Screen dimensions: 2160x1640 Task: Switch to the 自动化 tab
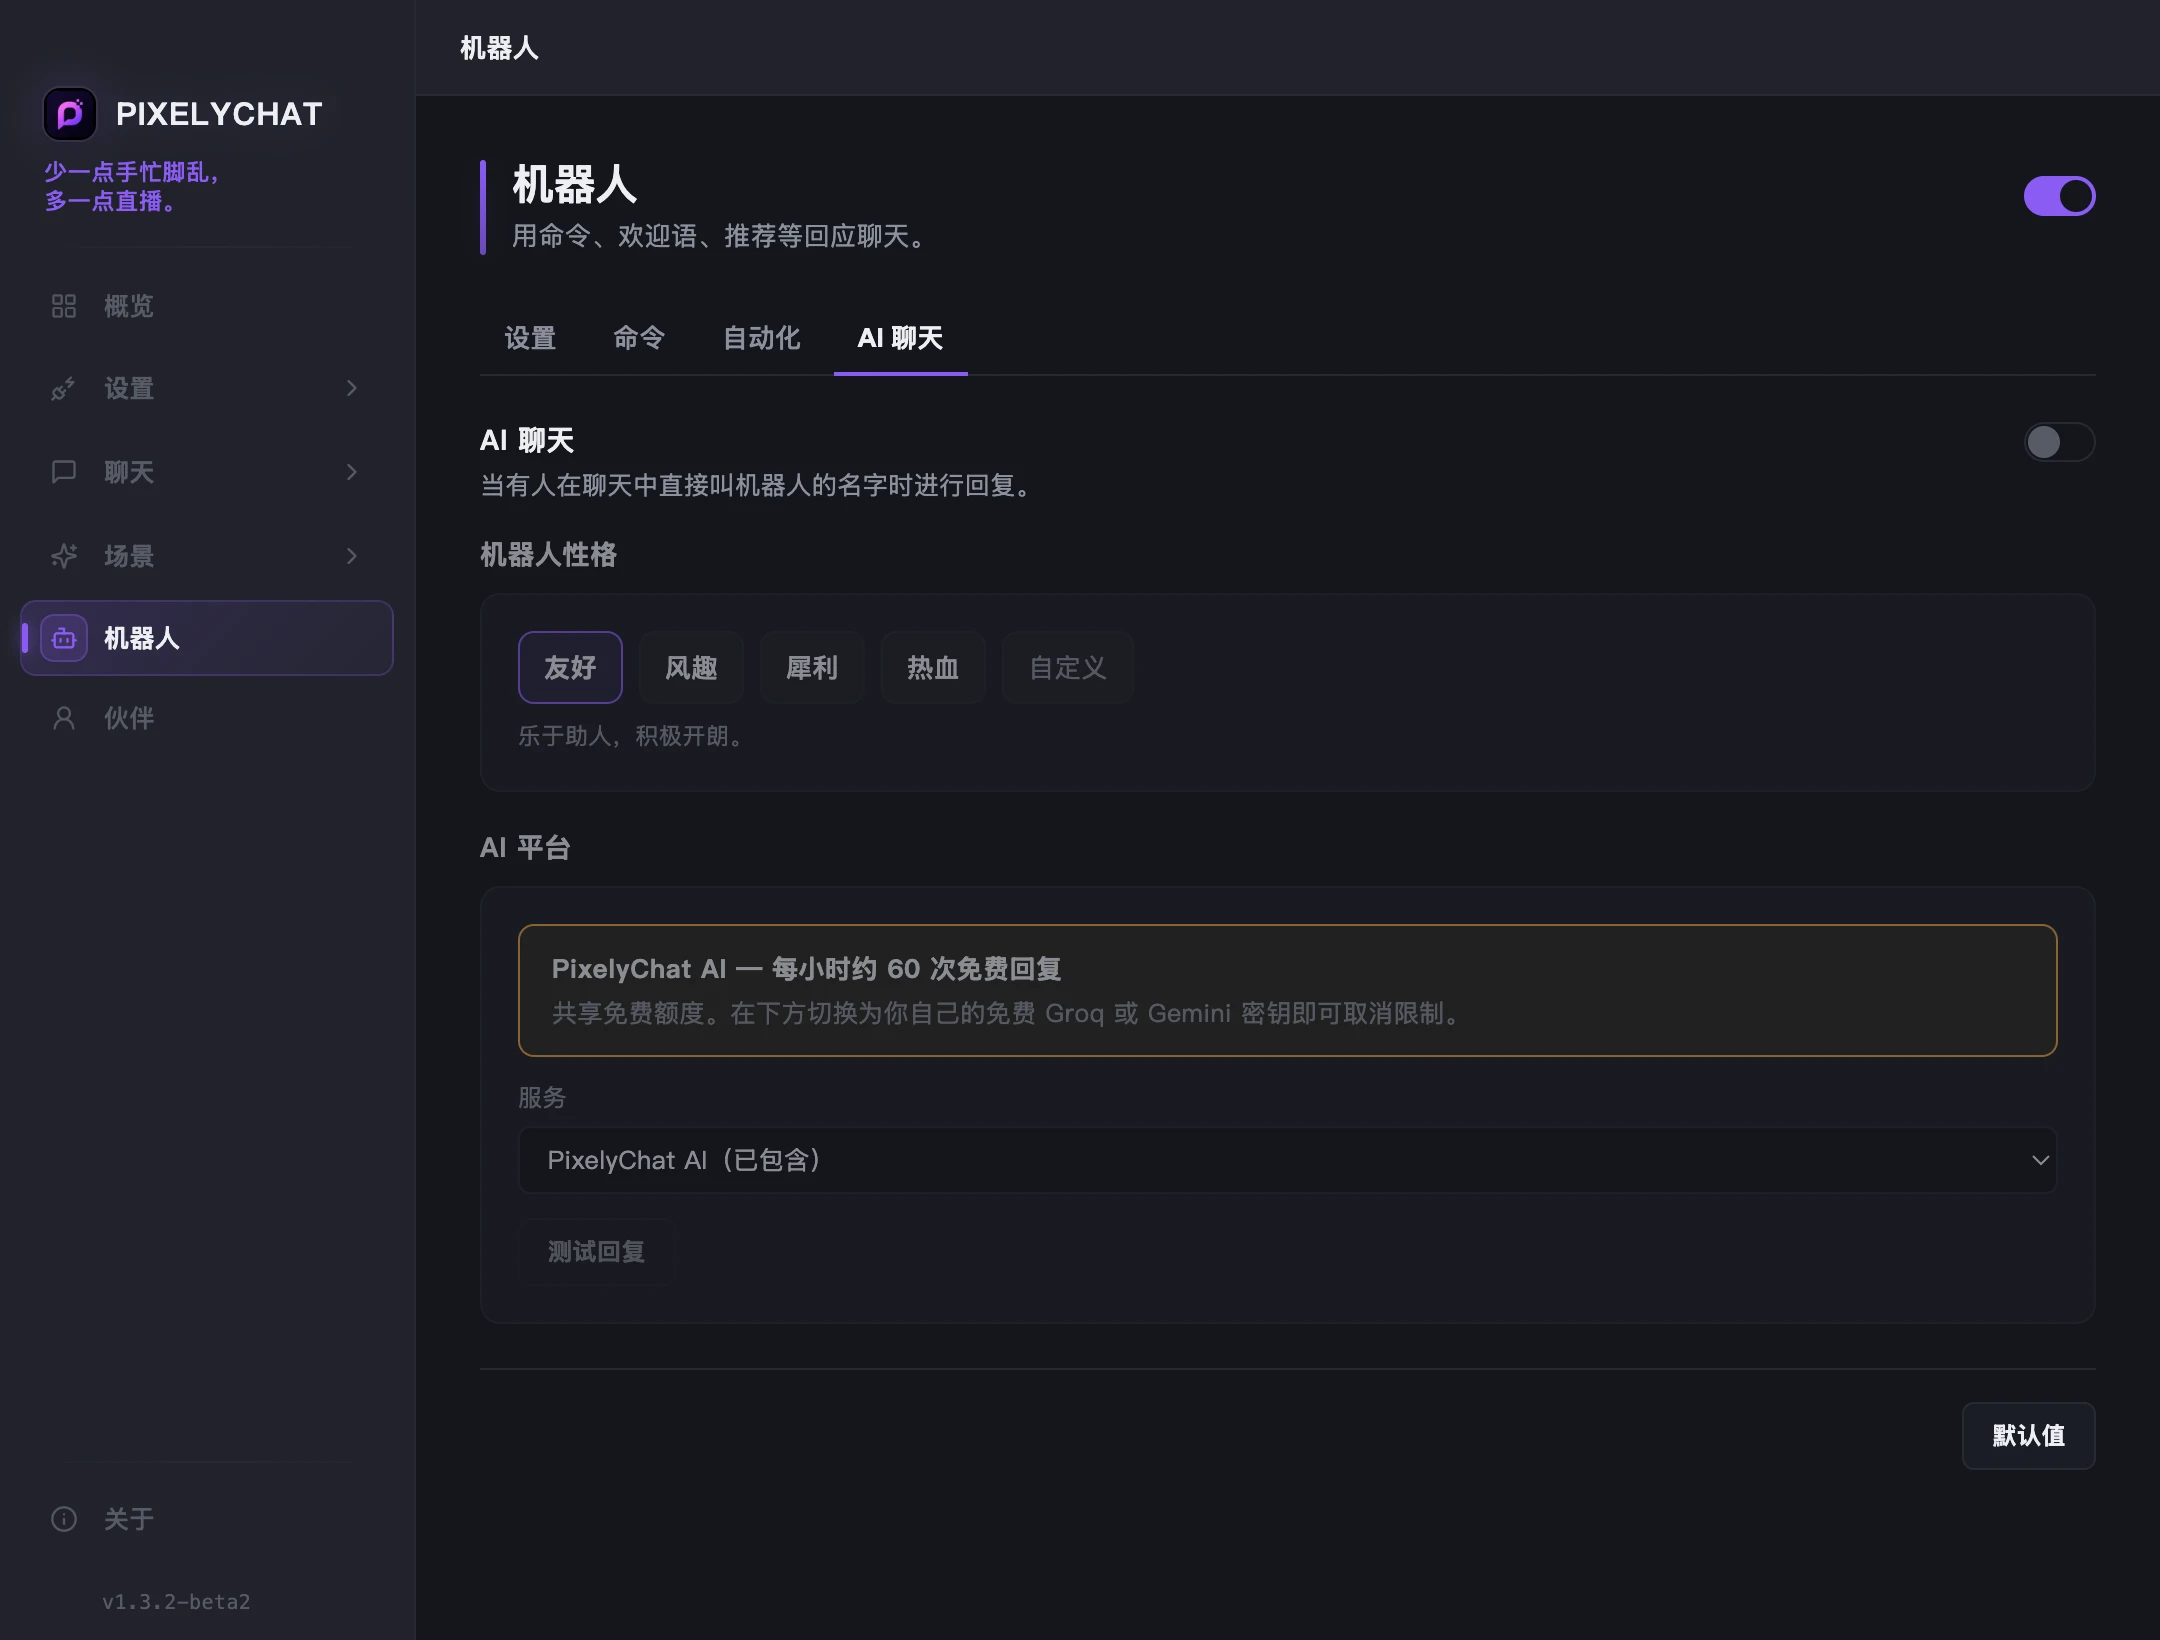click(x=762, y=338)
